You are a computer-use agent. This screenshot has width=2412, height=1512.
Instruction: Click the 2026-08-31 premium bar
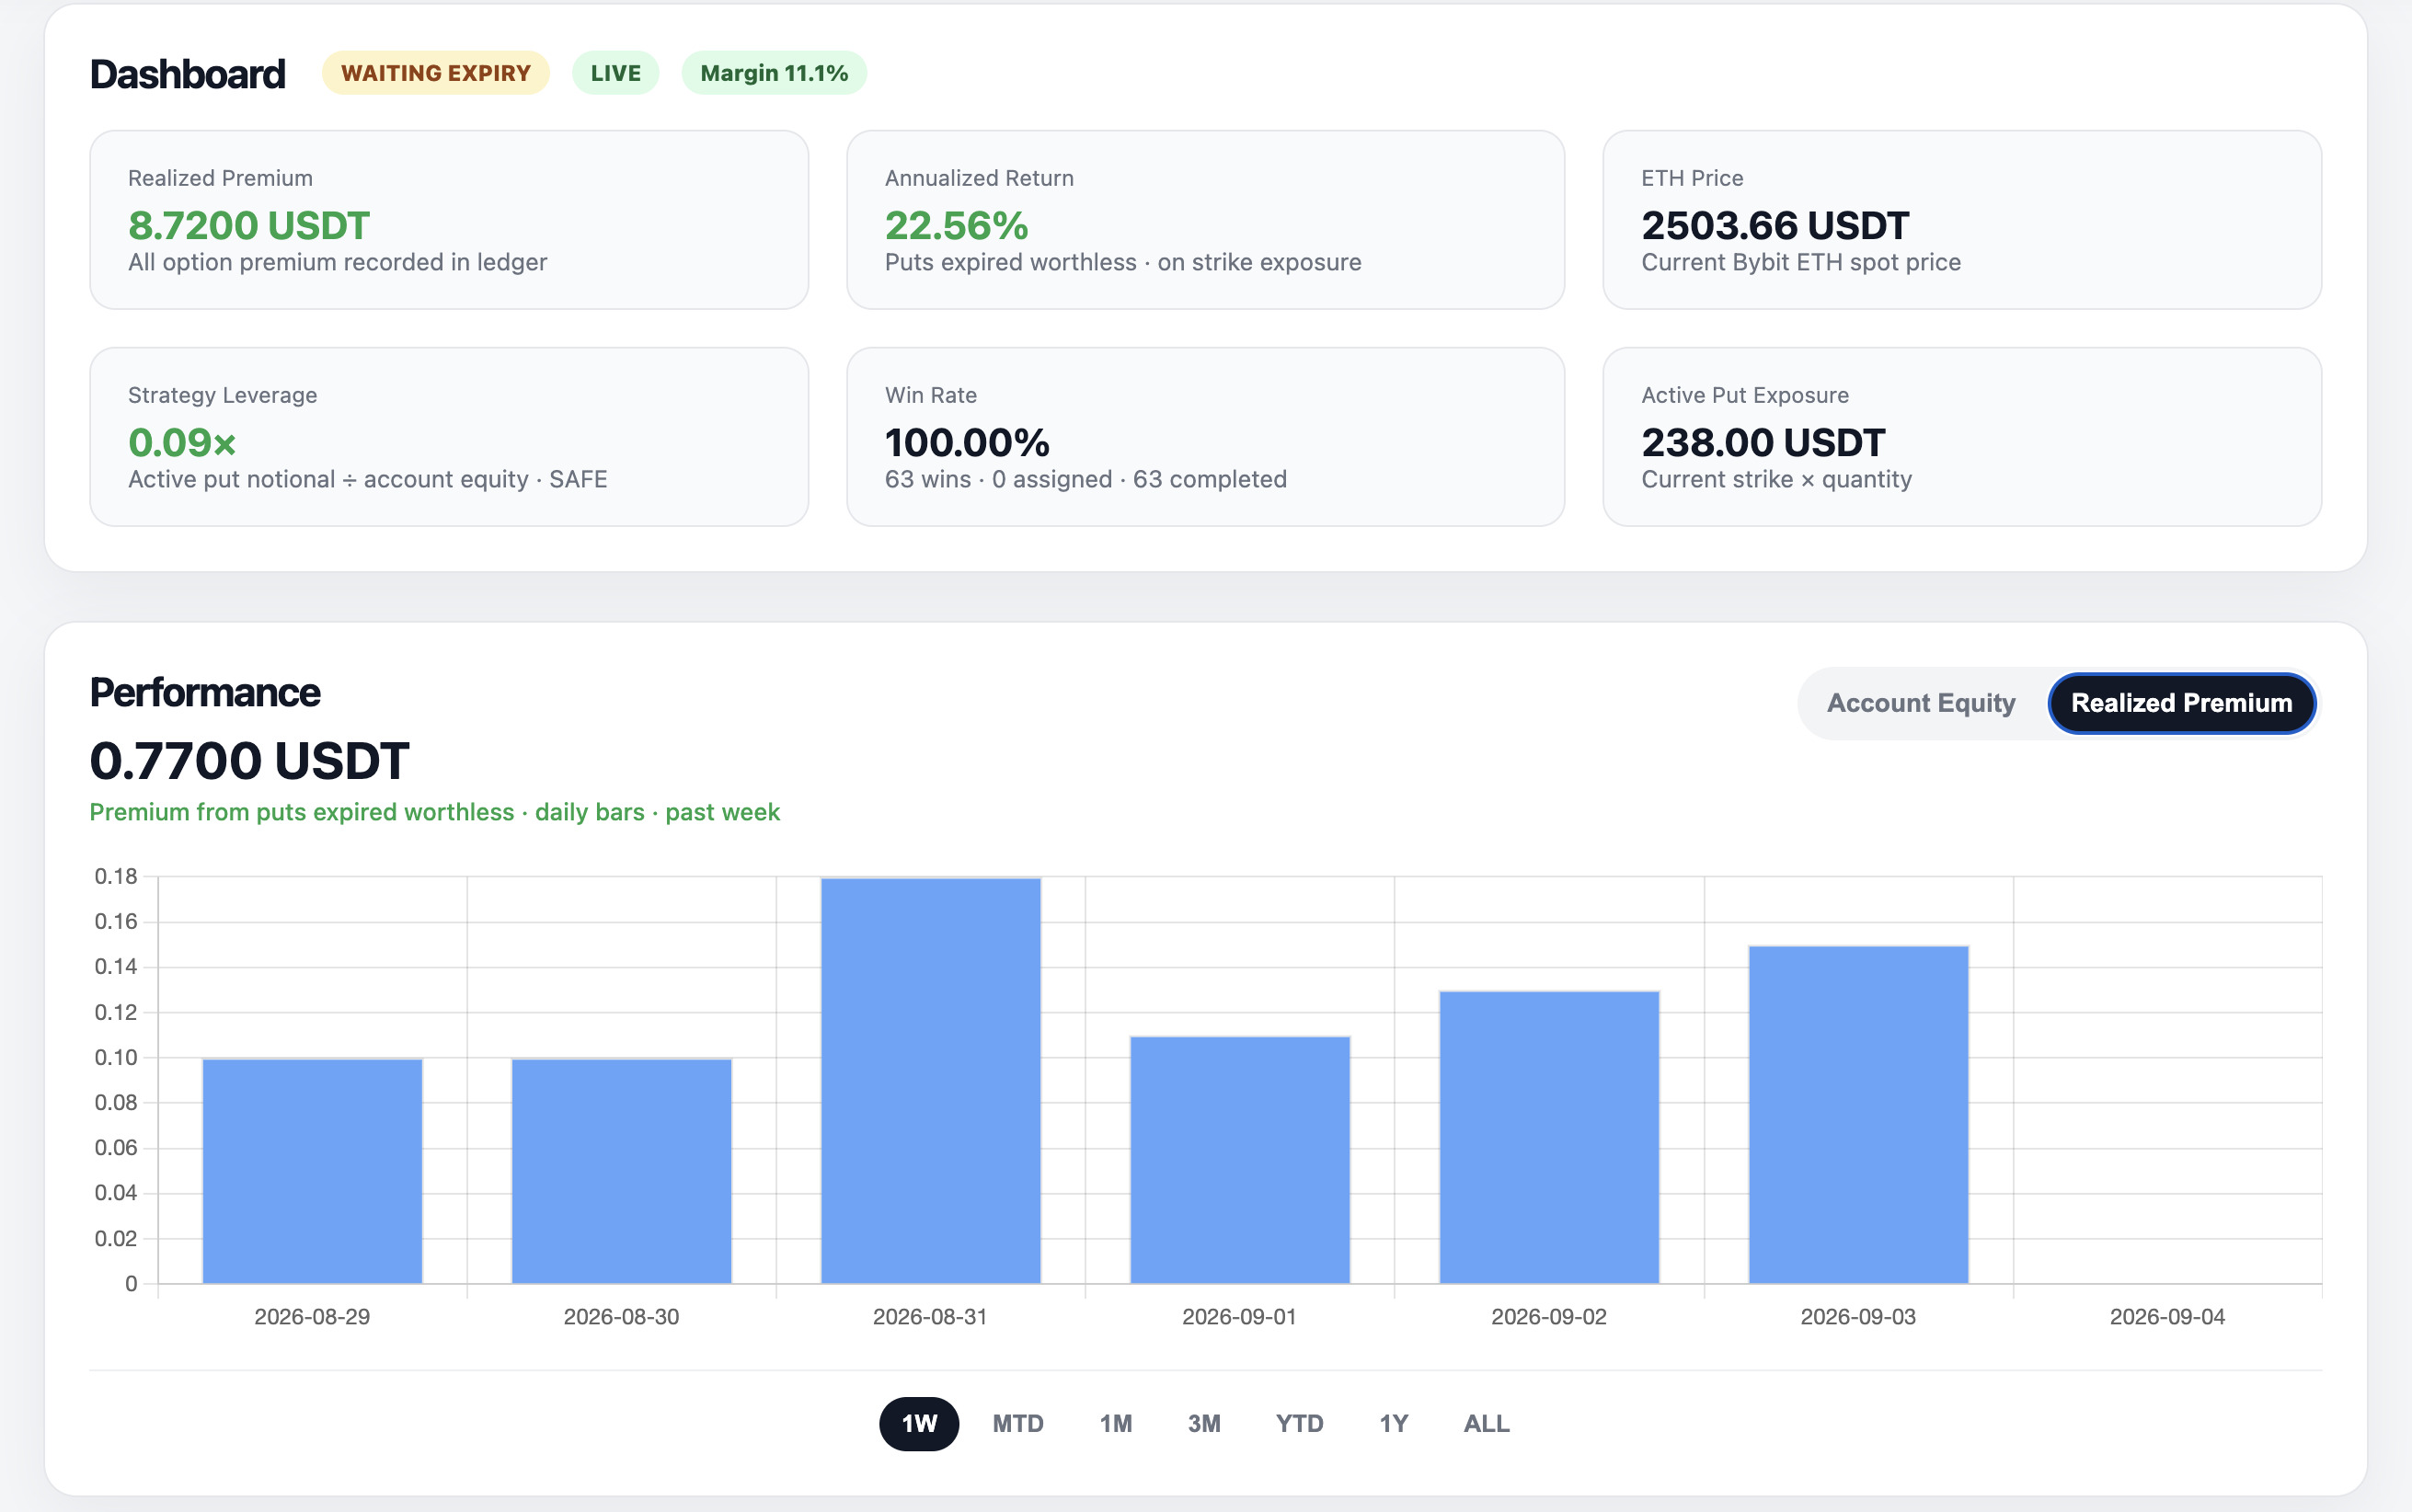[x=931, y=1080]
